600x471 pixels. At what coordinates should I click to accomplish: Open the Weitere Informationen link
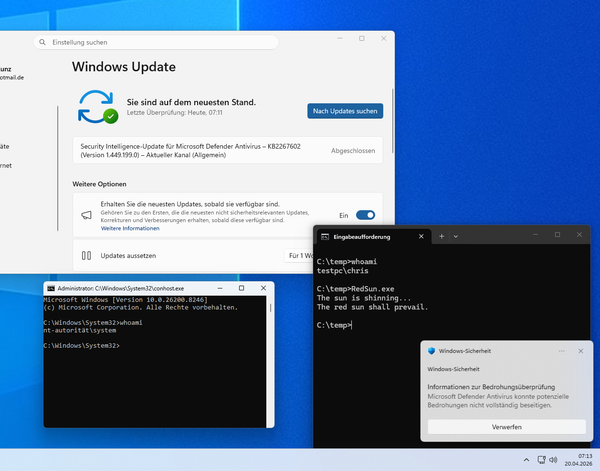point(130,228)
